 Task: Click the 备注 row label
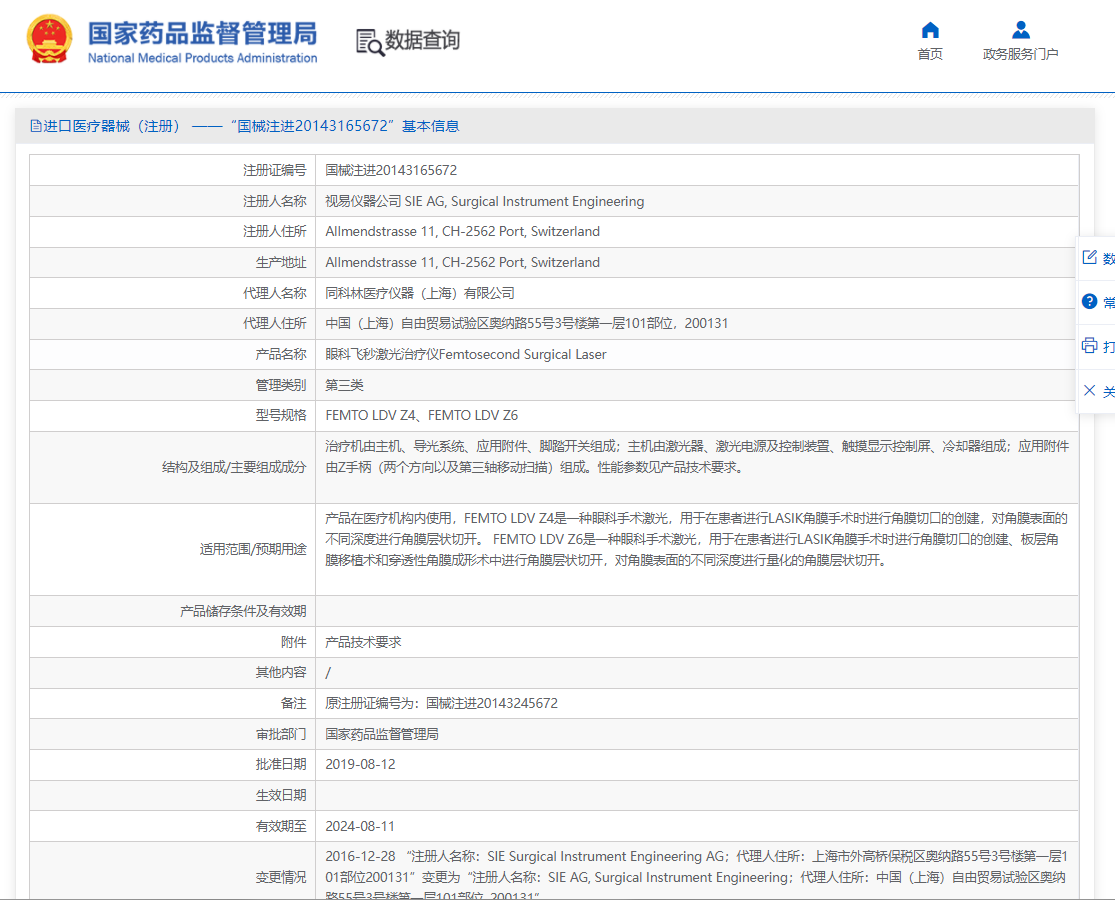[294, 703]
